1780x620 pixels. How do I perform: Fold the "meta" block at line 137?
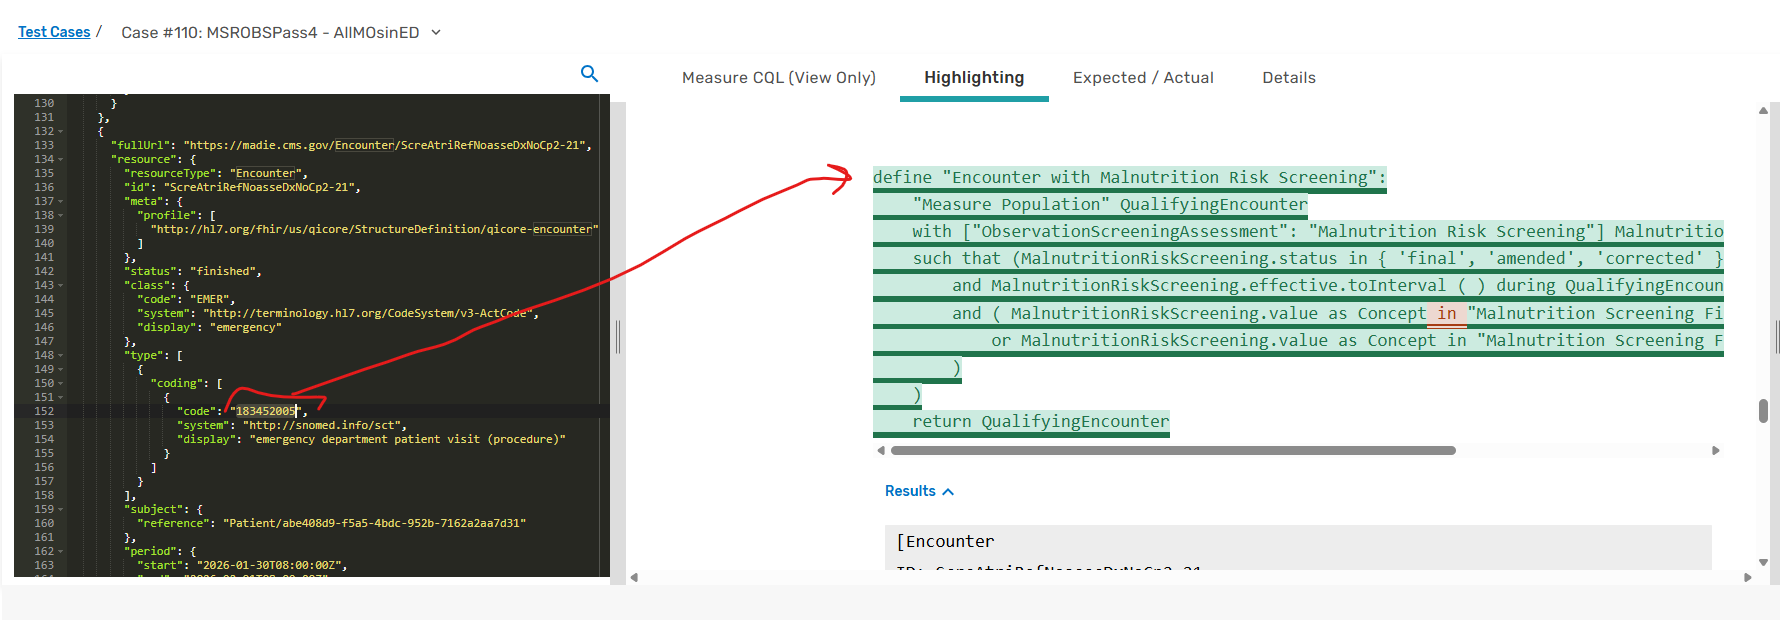[x=61, y=201]
